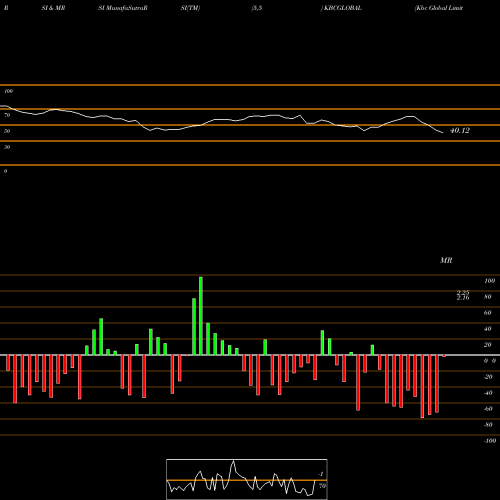
Task: Click the tallest green bar in the MR histogram
Action: 201,316
